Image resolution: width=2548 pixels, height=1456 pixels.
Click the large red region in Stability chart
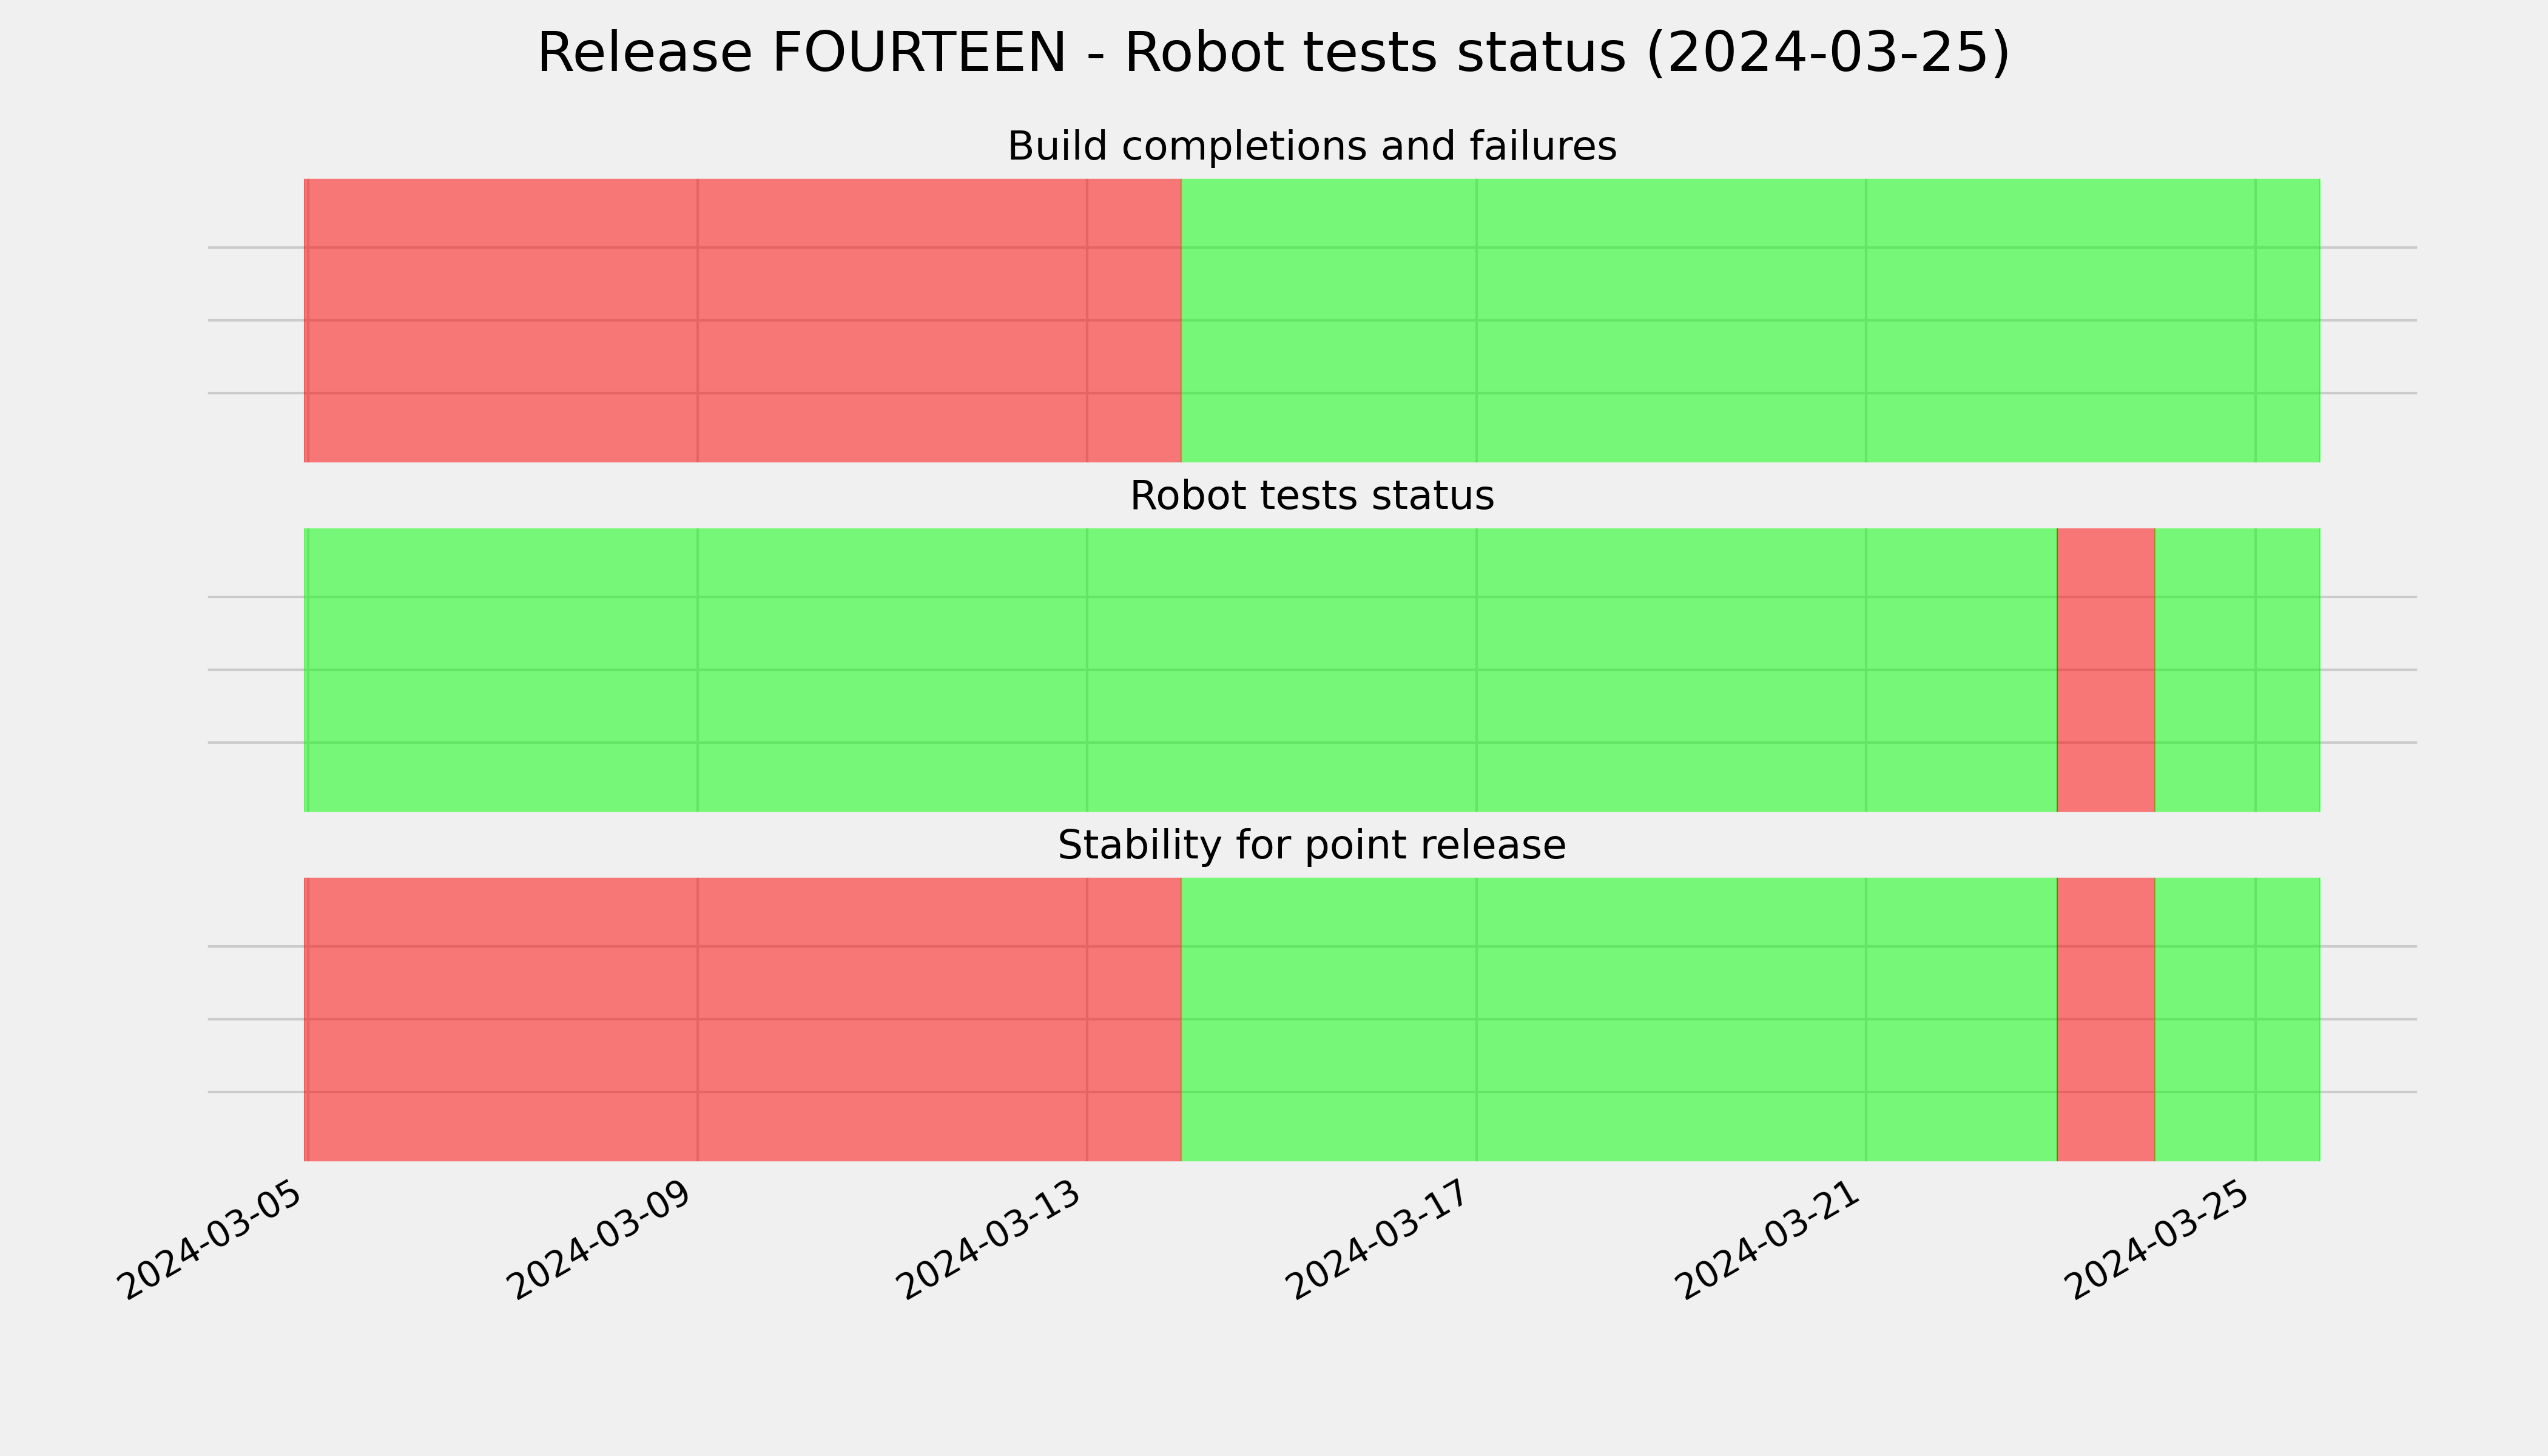[743, 1019]
